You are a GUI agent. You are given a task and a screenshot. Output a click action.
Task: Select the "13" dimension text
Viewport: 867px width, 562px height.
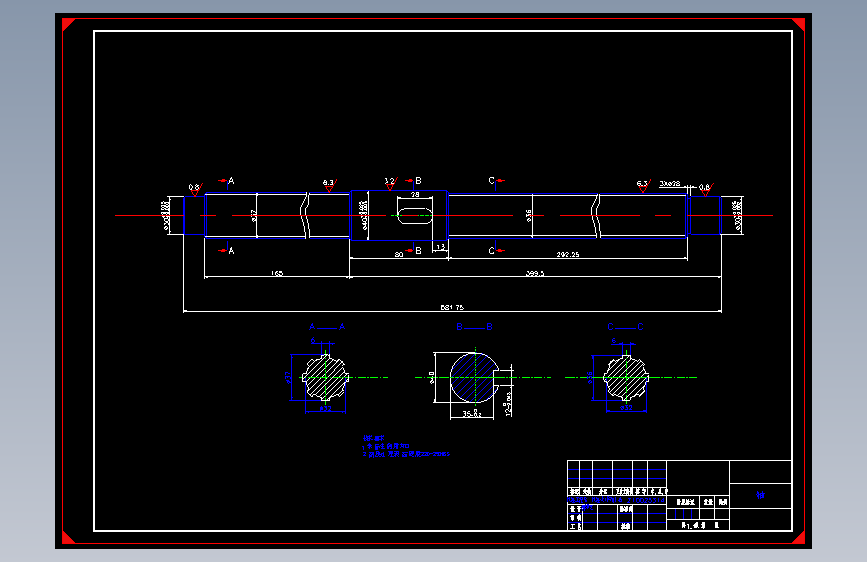(440, 247)
